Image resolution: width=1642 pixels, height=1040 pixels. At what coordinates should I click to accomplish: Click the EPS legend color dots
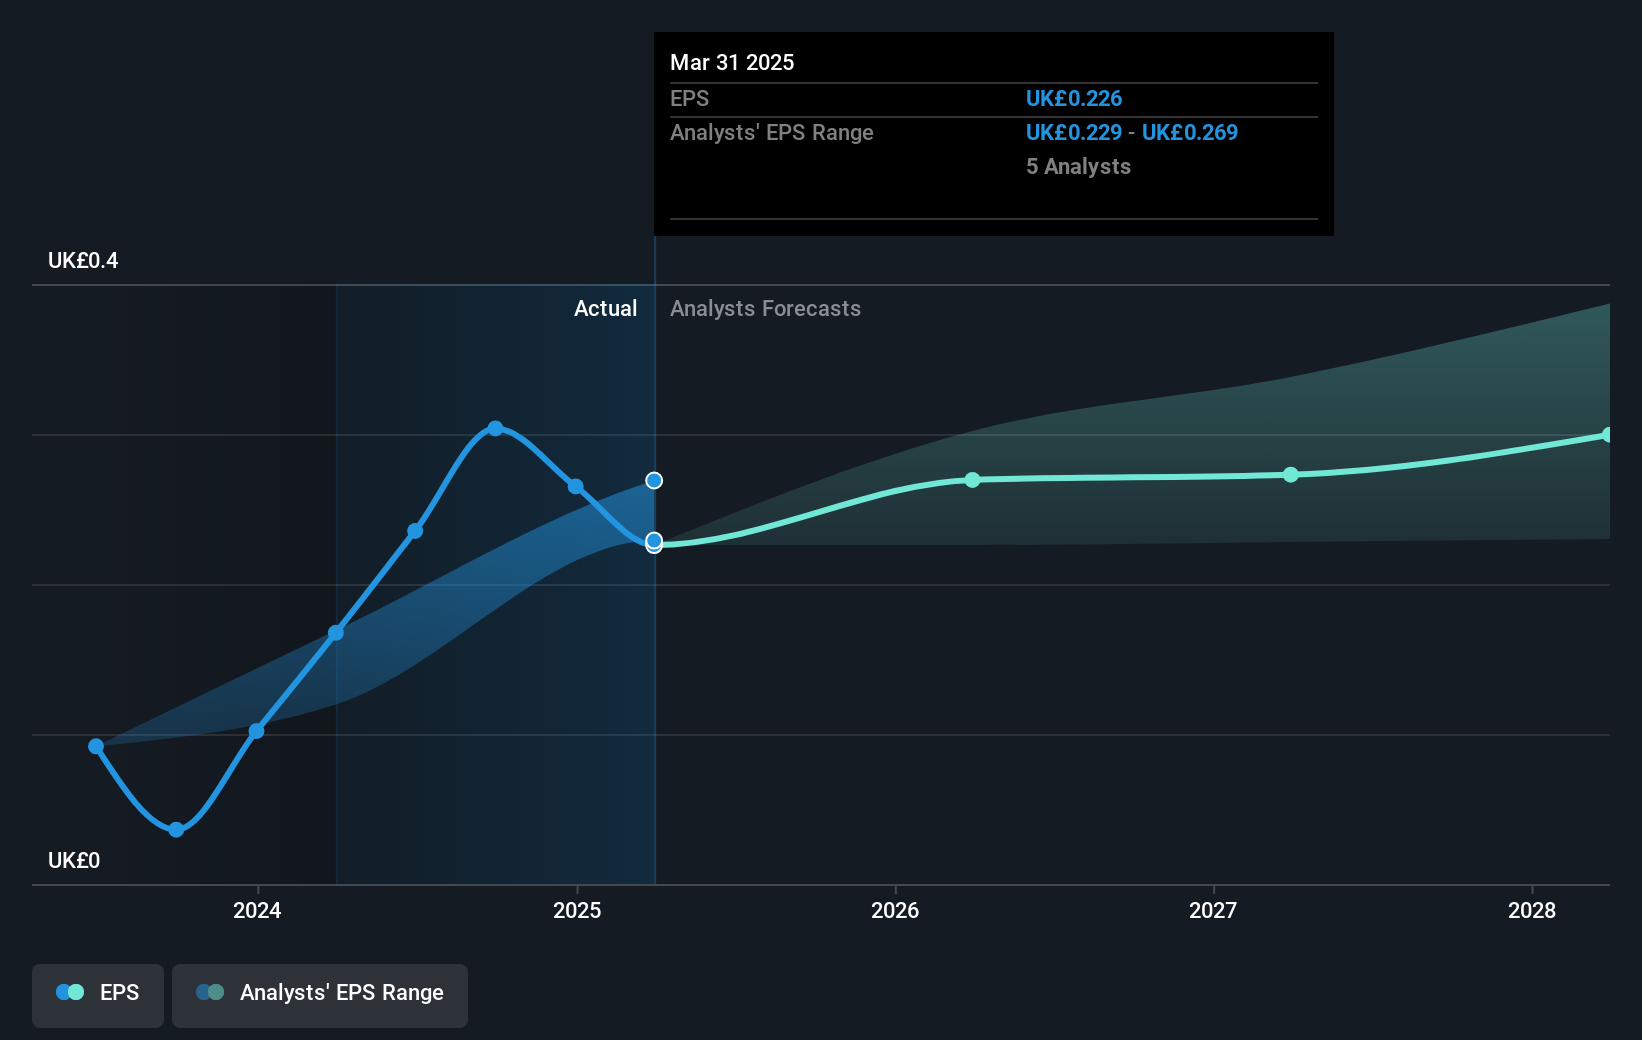[69, 992]
